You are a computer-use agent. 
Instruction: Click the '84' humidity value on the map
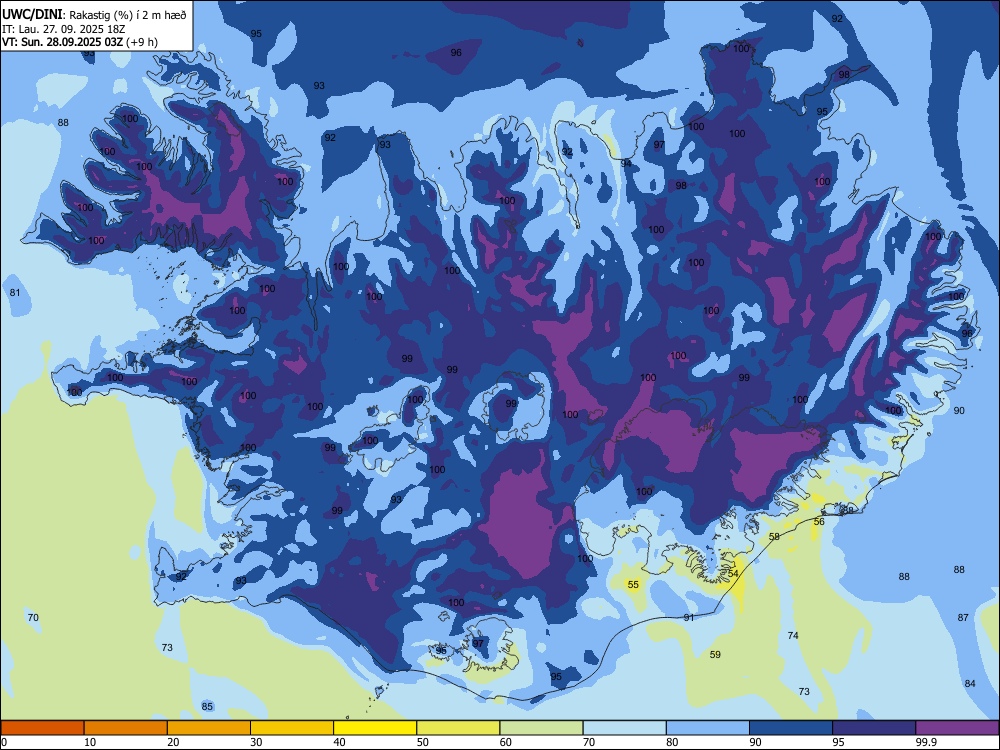tap(970, 683)
